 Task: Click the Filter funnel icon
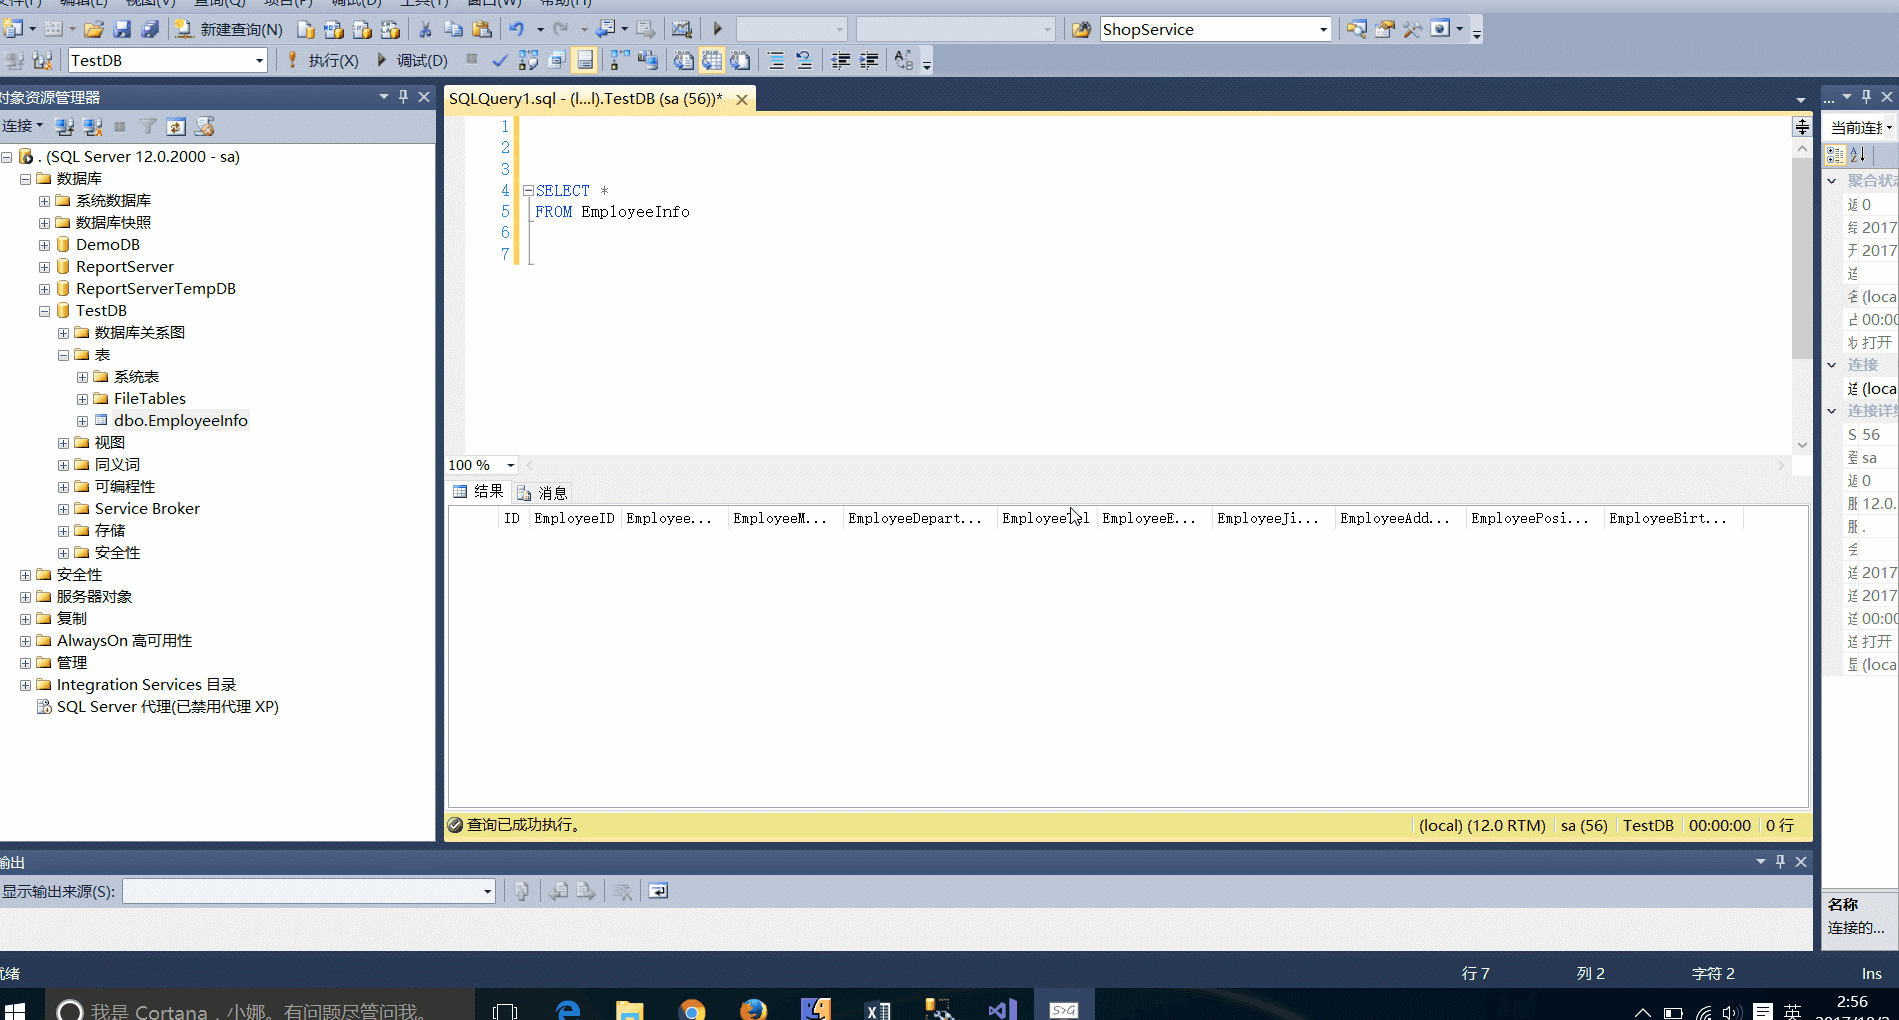[x=148, y=126]
